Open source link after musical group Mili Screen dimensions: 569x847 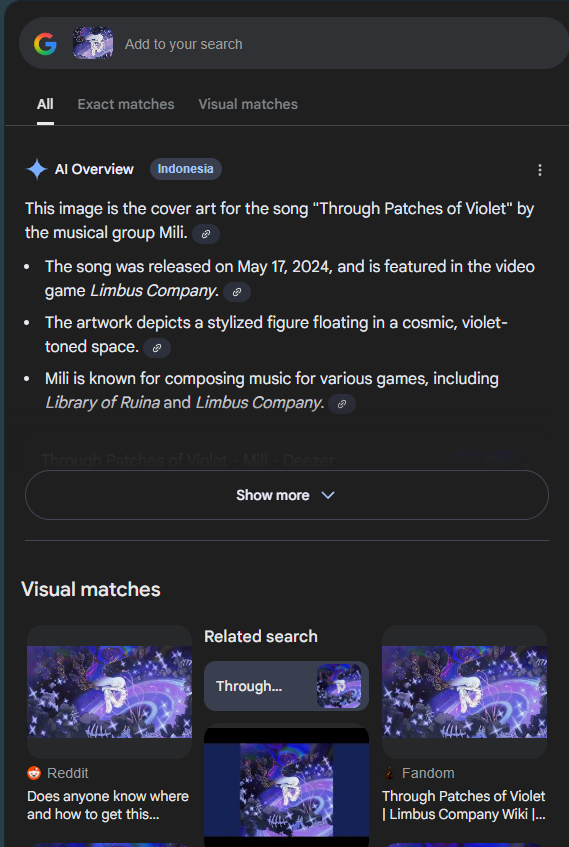pos(206,234)
